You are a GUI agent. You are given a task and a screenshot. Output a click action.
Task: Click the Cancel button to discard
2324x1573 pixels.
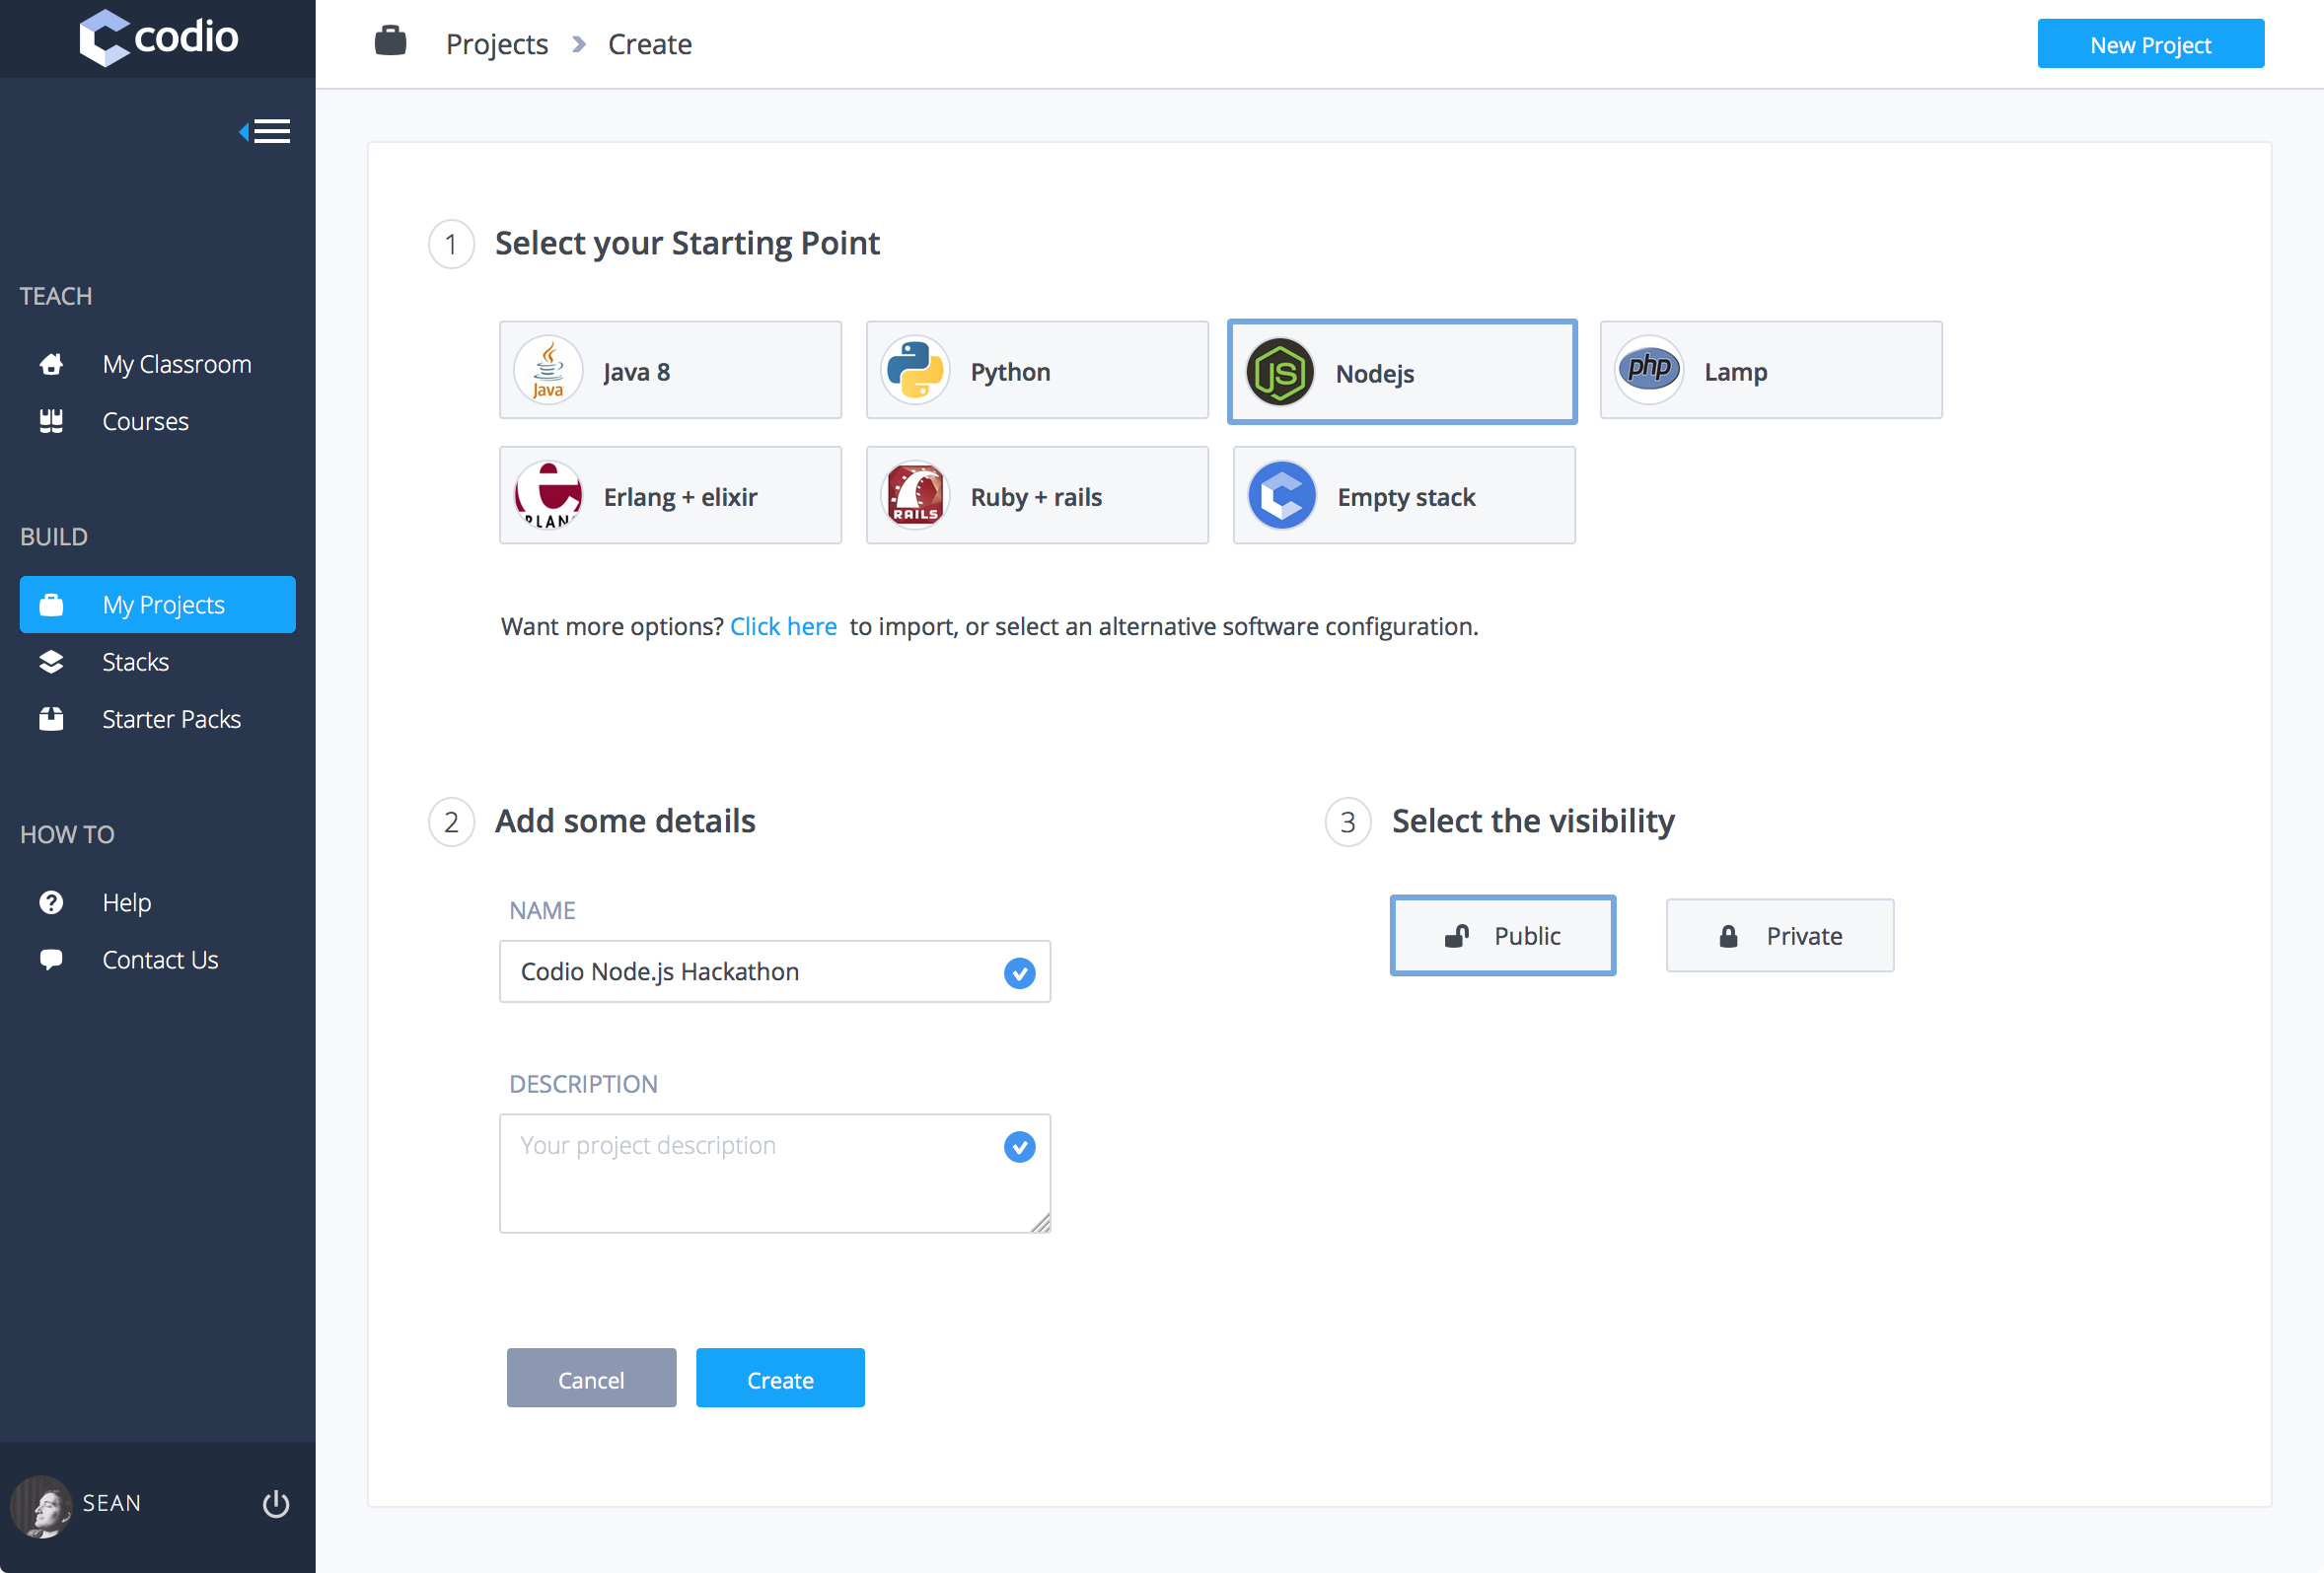(590, 1378)
